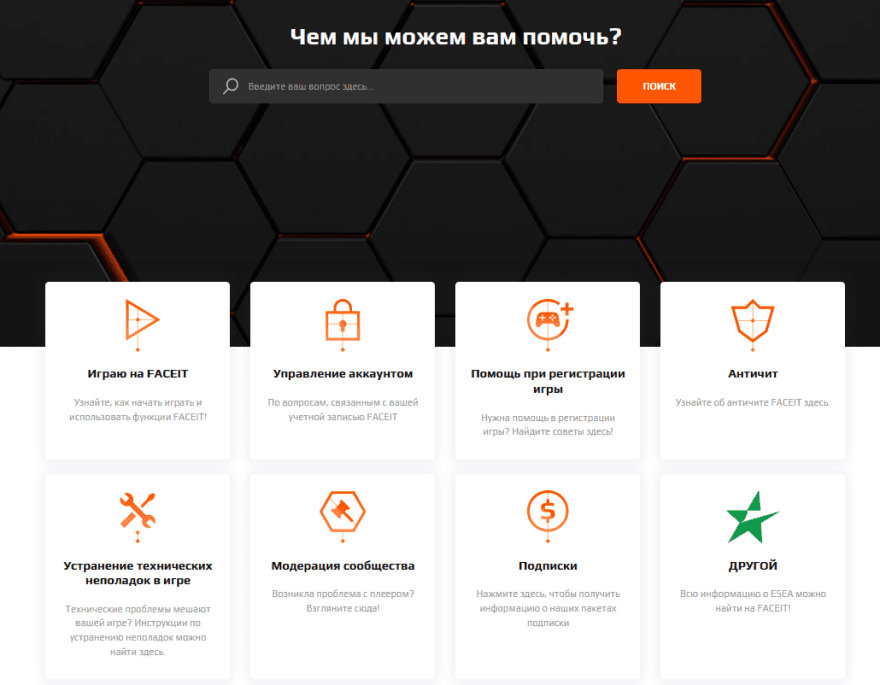This screenshot has height=685, width=880.
Task: Click the dollar coin icon on the Подписки card
Action: pyautogui.click(x=547, y=513)
